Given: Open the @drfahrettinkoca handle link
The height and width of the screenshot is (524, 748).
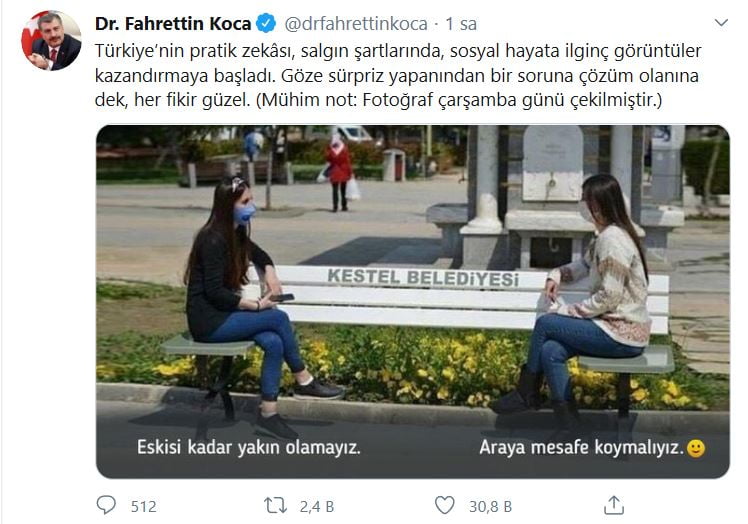Looking at the screenshot, I should 356,23.
